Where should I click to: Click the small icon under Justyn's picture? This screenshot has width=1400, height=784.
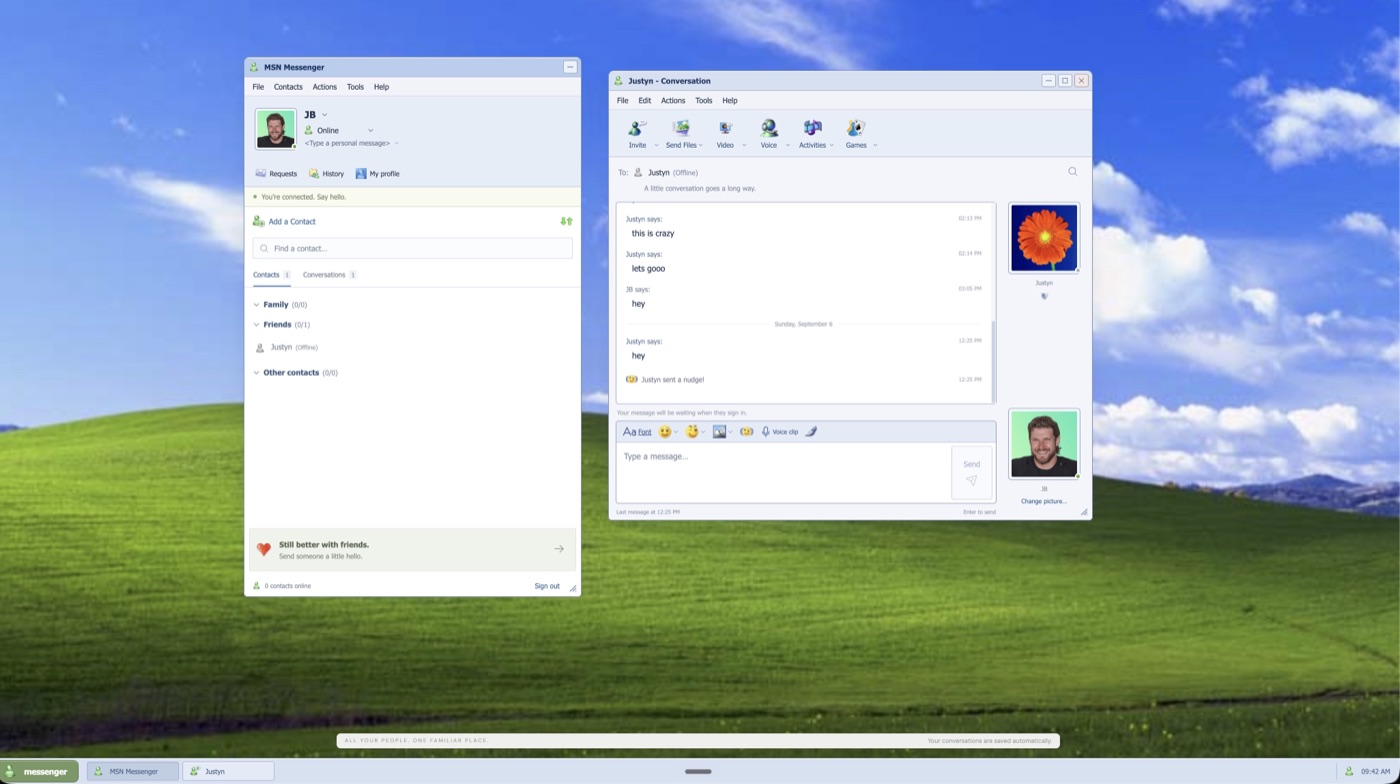[x=1044, y=296]
